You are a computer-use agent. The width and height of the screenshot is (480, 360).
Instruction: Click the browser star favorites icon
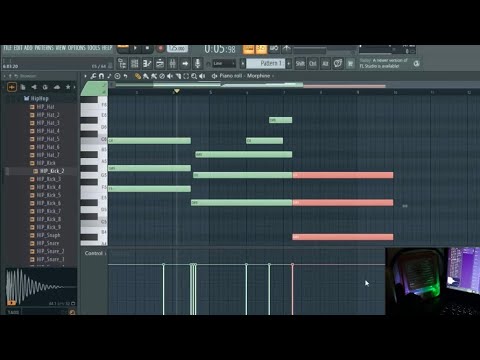click(x=68, y=87)
